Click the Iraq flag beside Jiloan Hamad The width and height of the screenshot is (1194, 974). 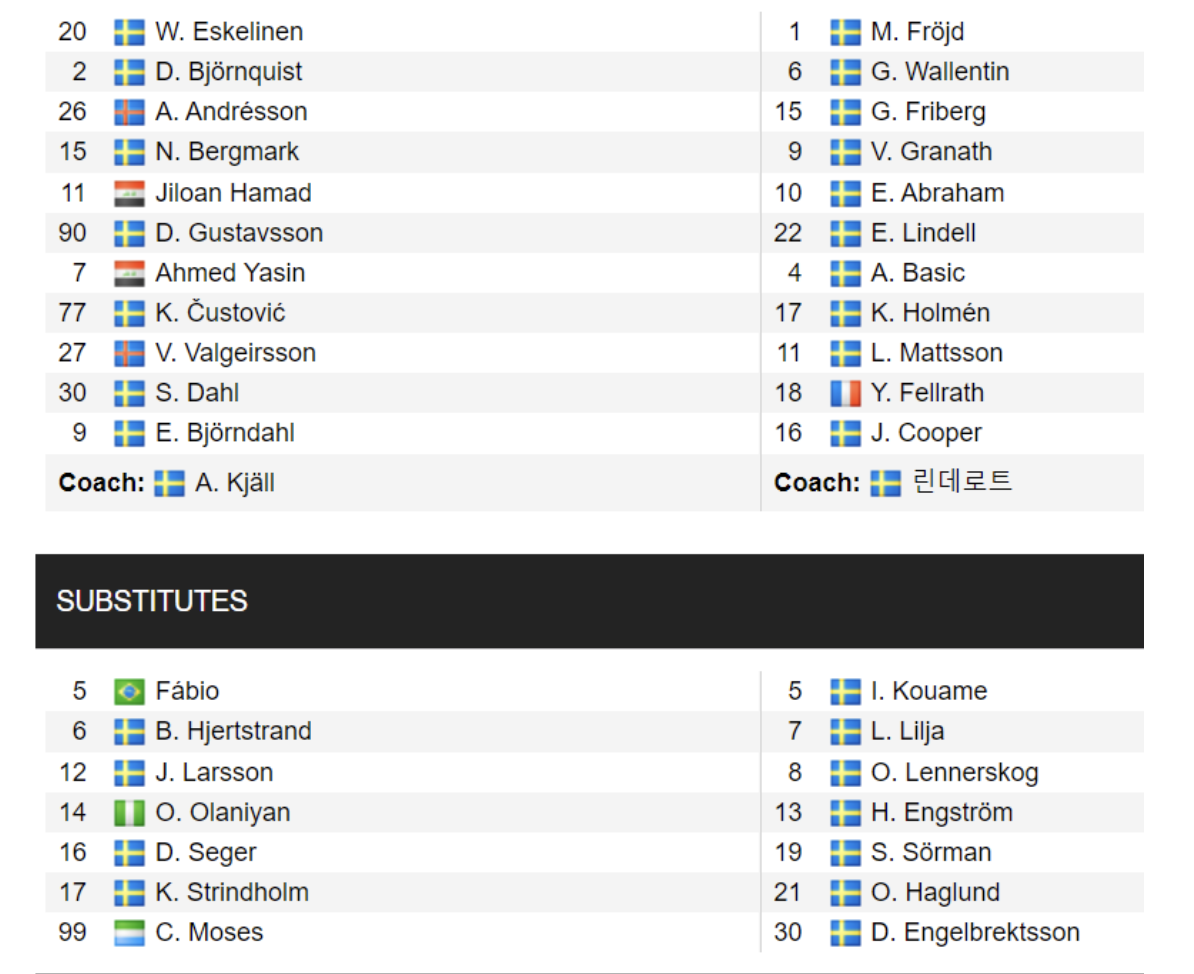[x=129, y=193]
